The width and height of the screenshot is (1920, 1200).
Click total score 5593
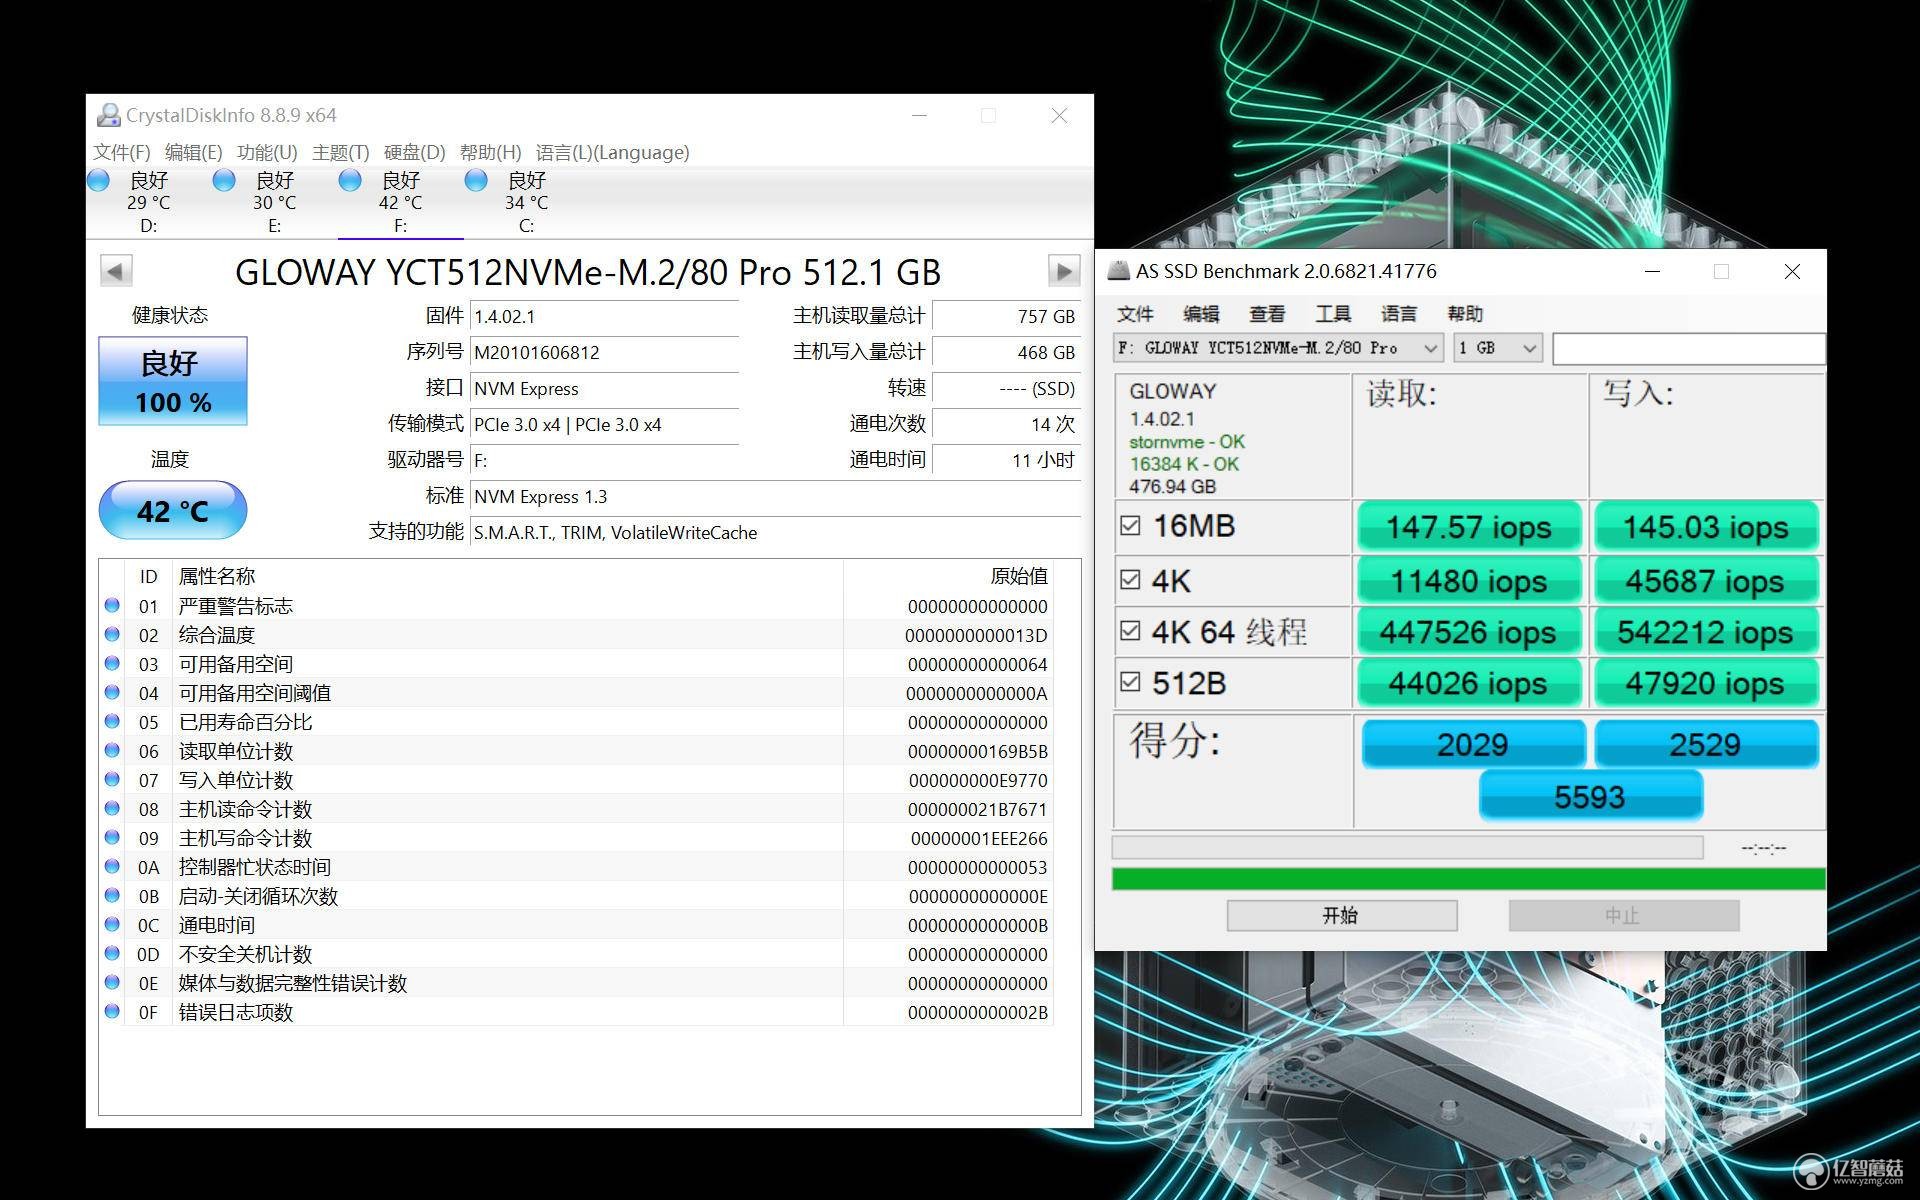[x=1590, y=797]
